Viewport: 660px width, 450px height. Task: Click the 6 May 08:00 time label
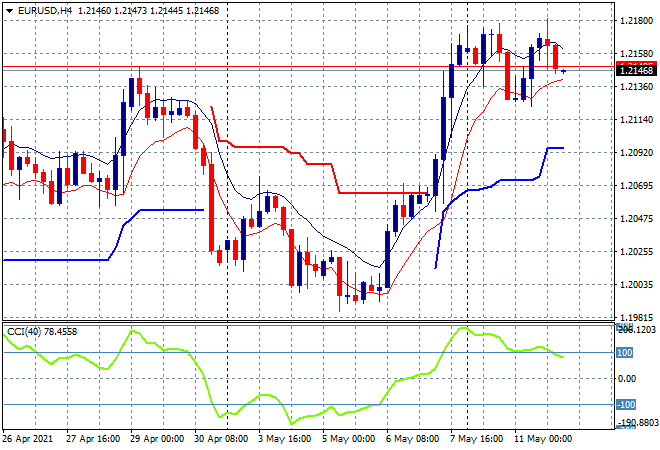[412, 439]
